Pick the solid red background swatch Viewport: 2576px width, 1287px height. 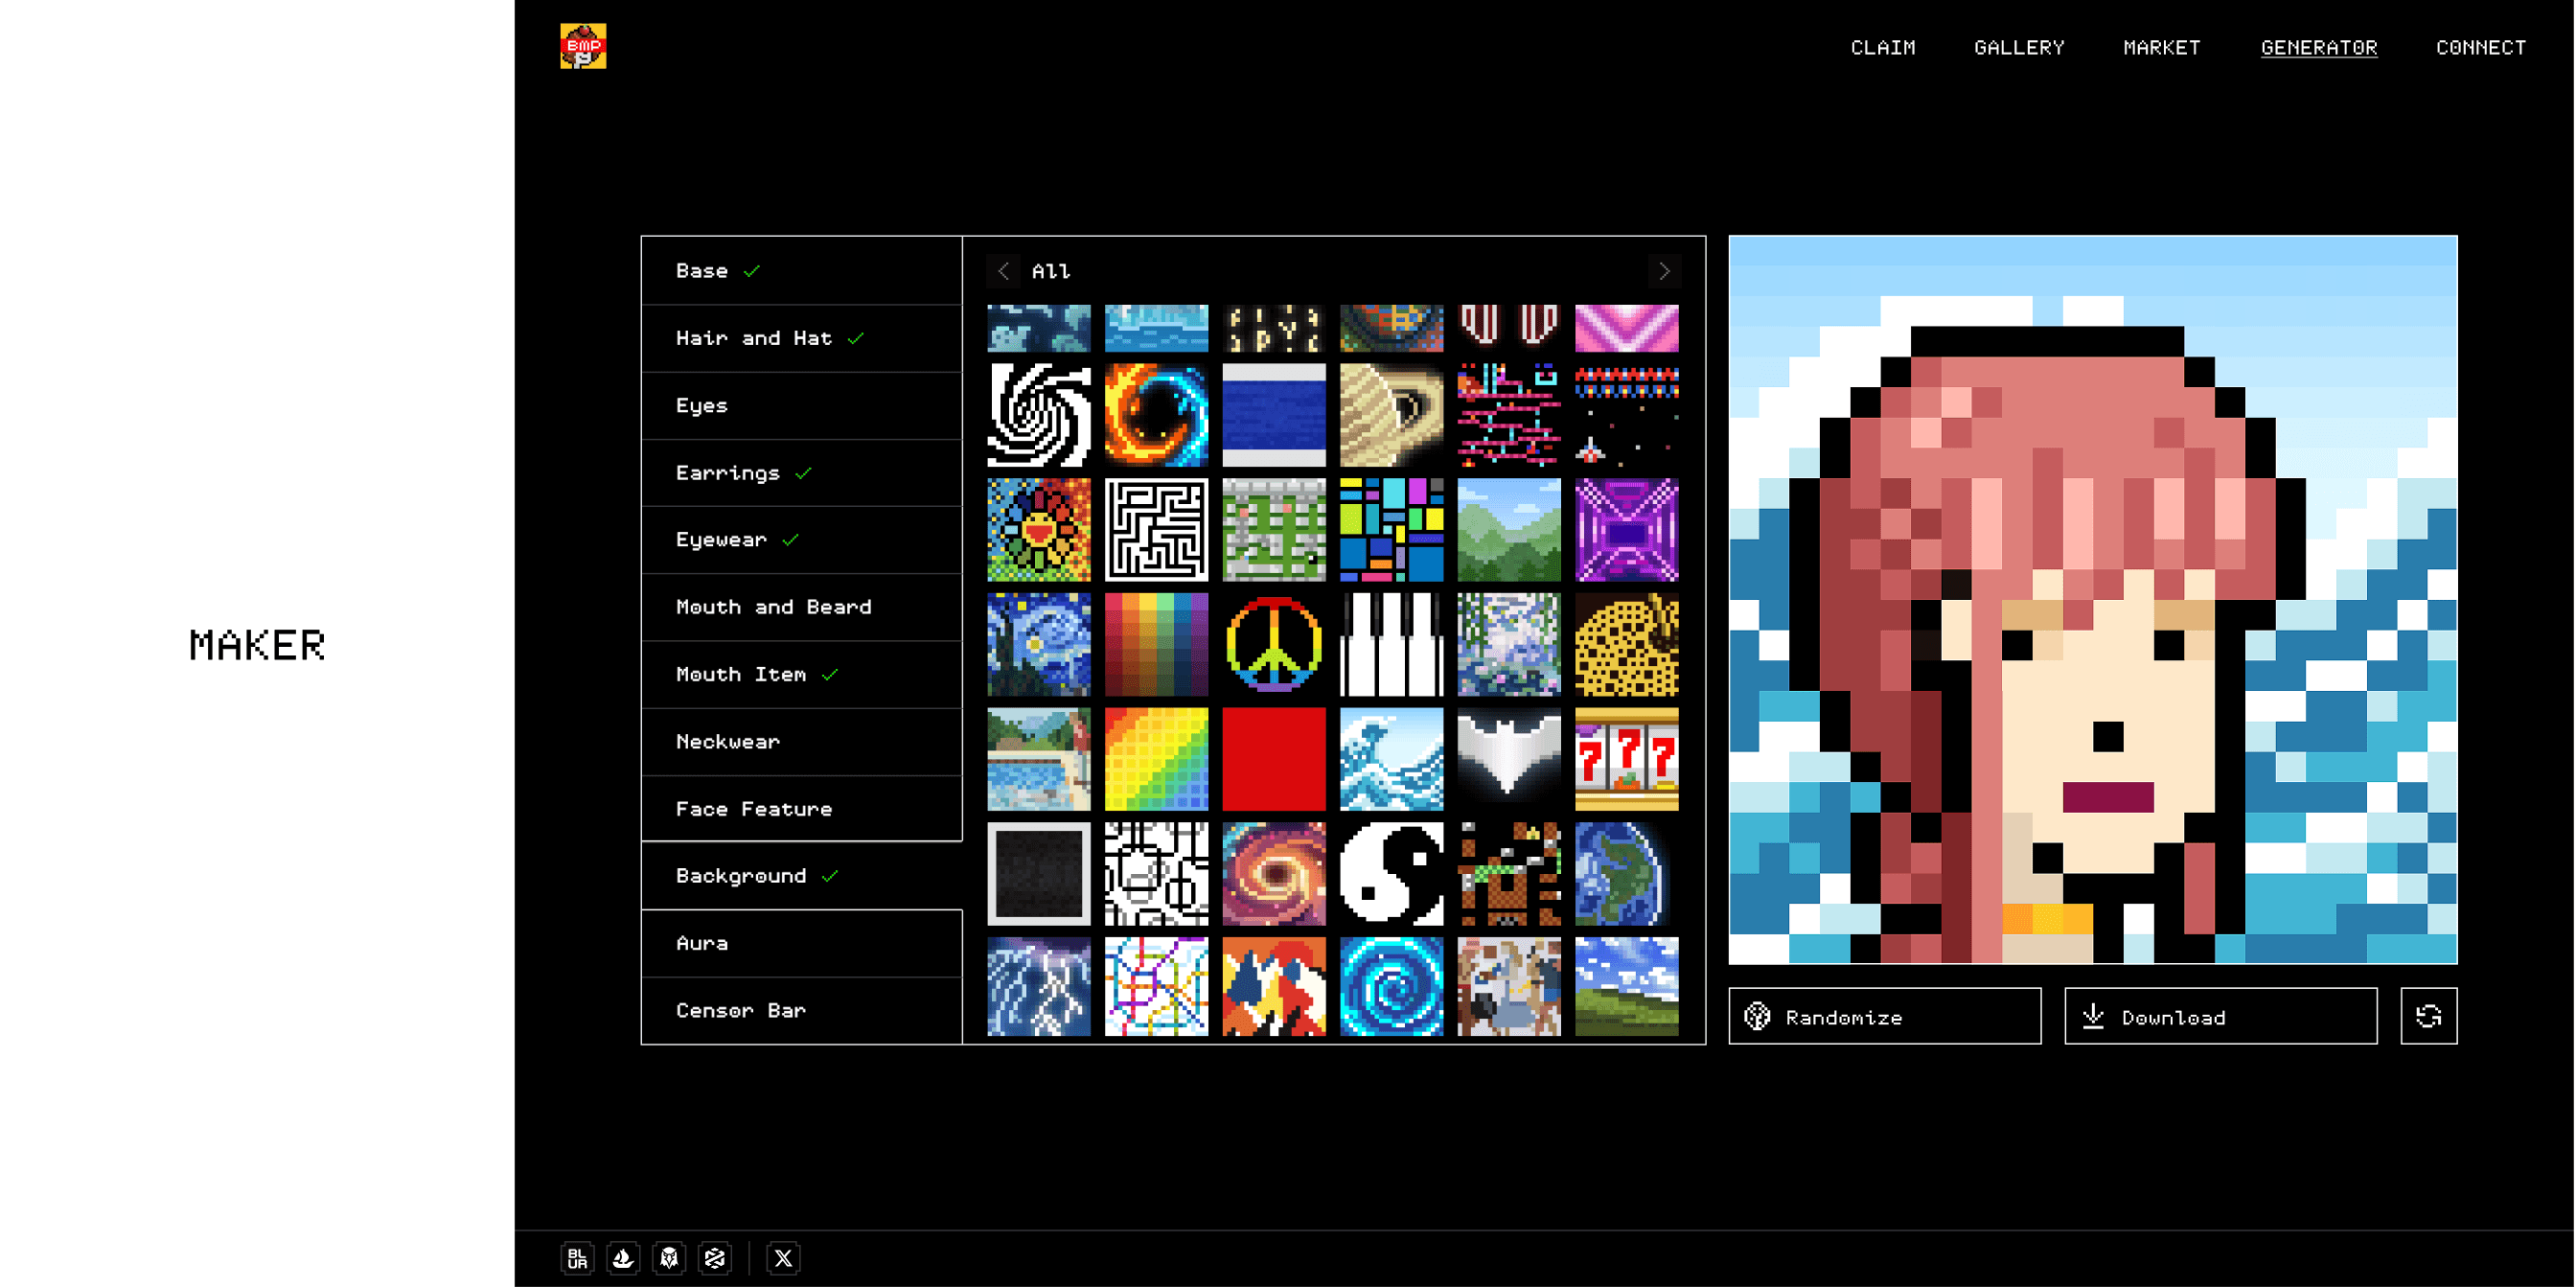1273,759
